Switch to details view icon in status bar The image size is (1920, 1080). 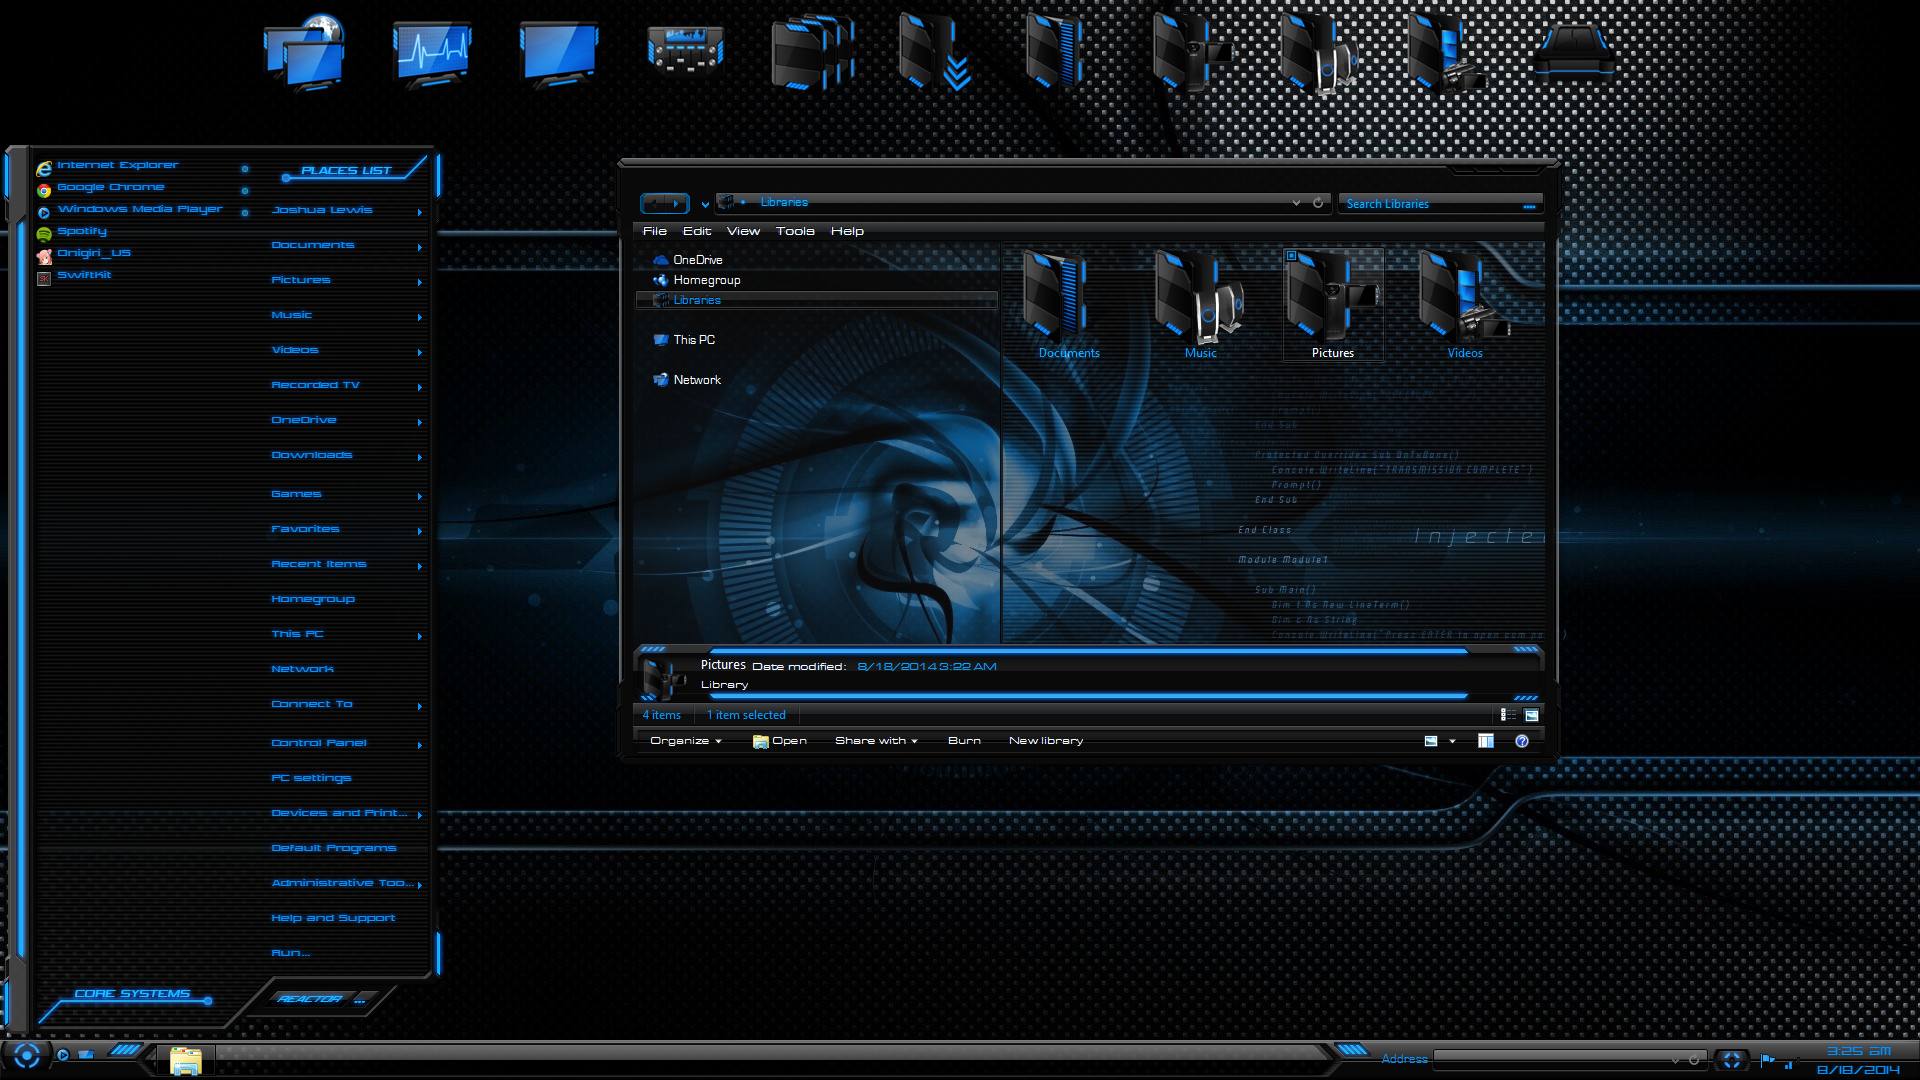tap(1508, 715)
